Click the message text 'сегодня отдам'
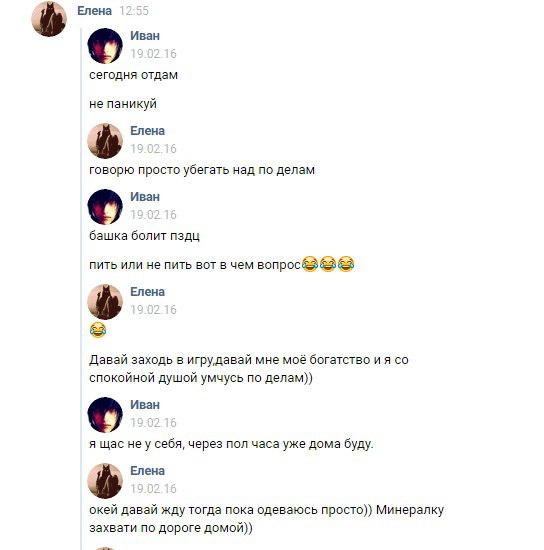Viewport: 544px width, 550px height. tap(133, 75)
